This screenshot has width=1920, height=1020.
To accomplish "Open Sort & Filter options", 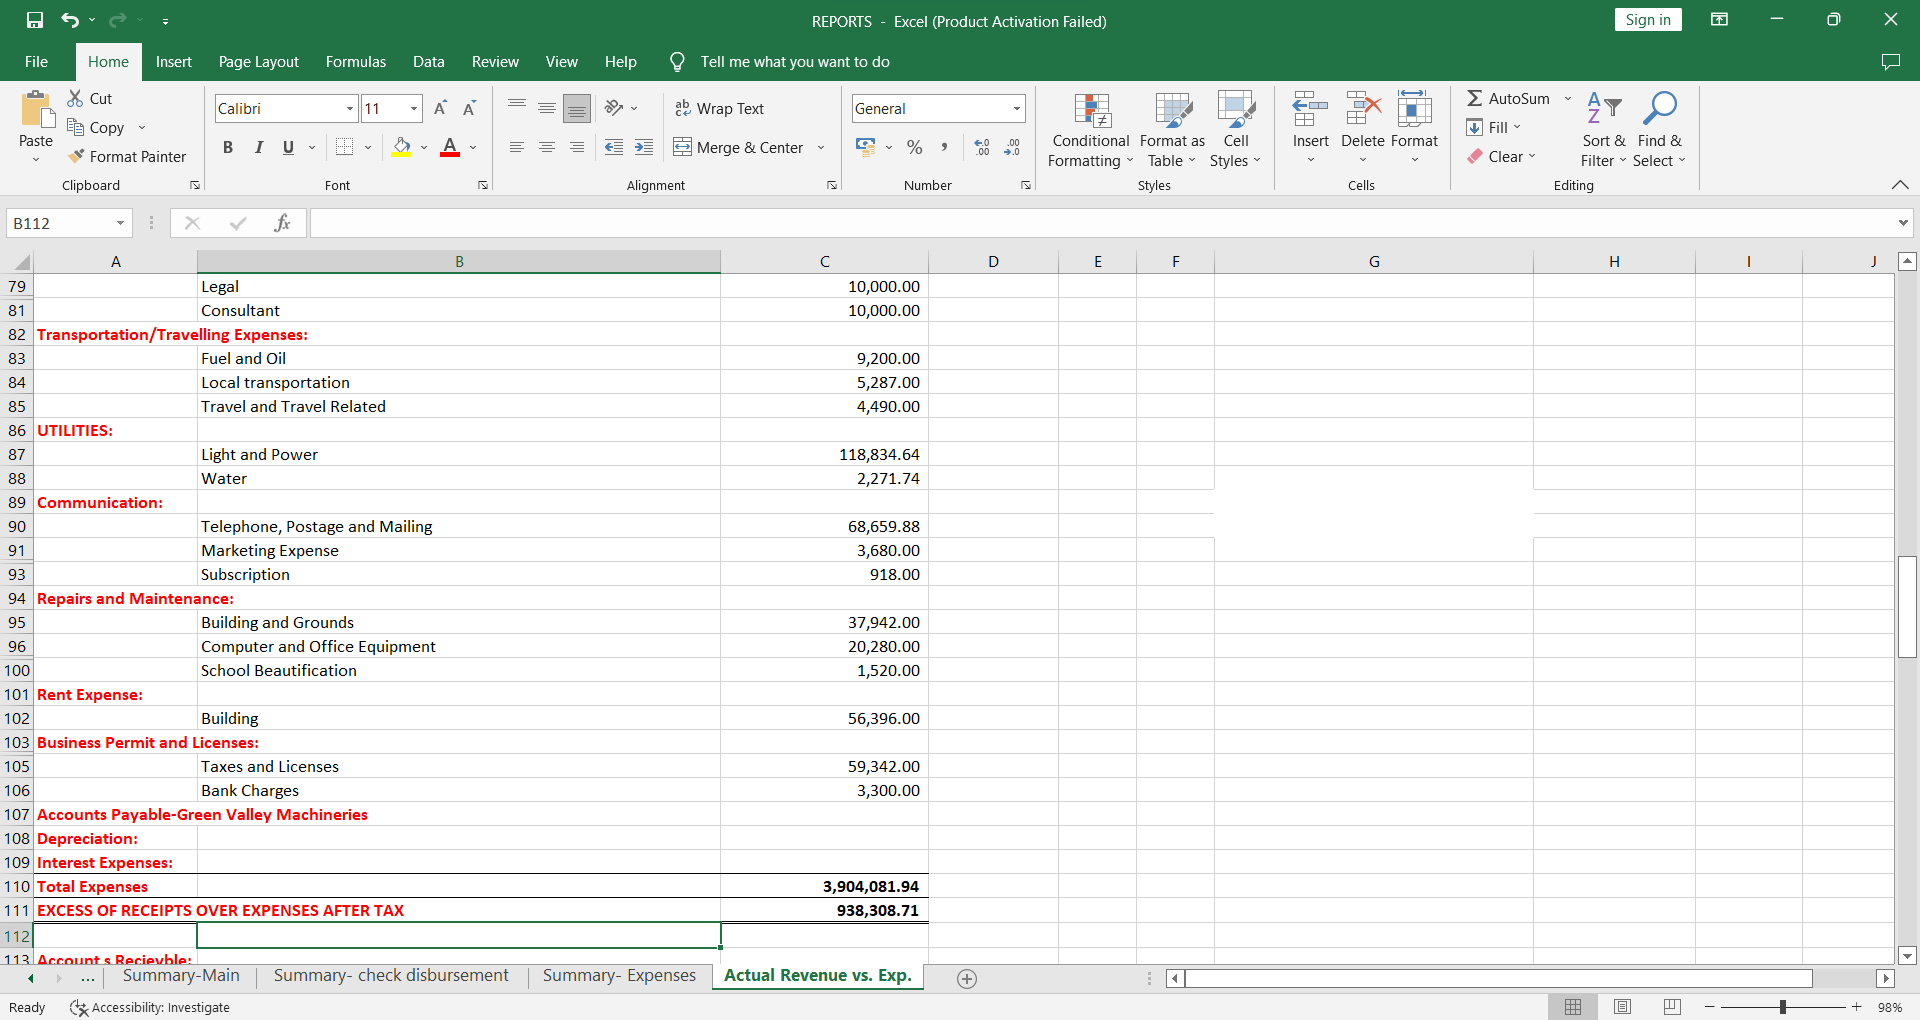I will click(1604, 130).
